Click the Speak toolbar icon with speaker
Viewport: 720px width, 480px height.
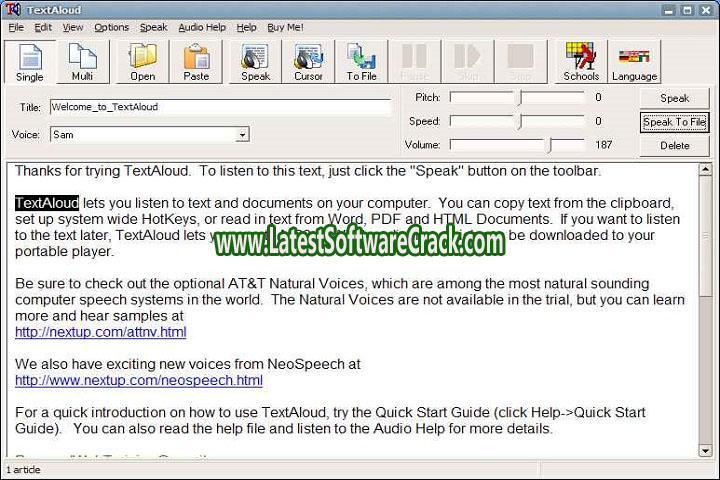pos(255,62)
